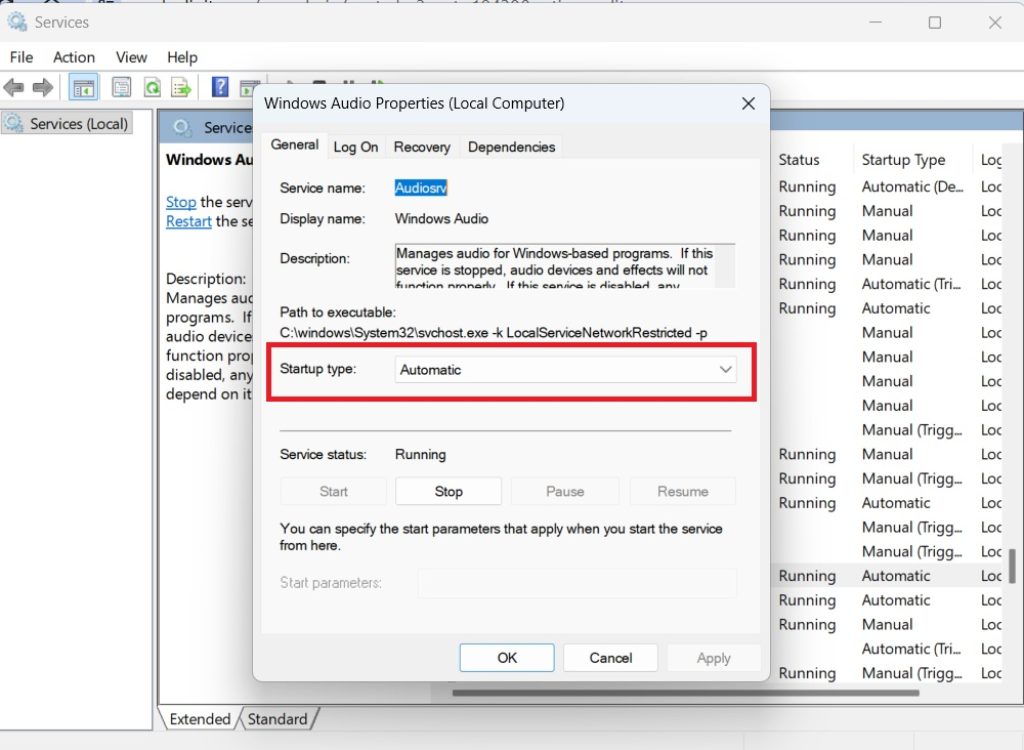The image size is (1024, 750).
Task: Click the Audiosrv service name field
Action: (421, 188)
